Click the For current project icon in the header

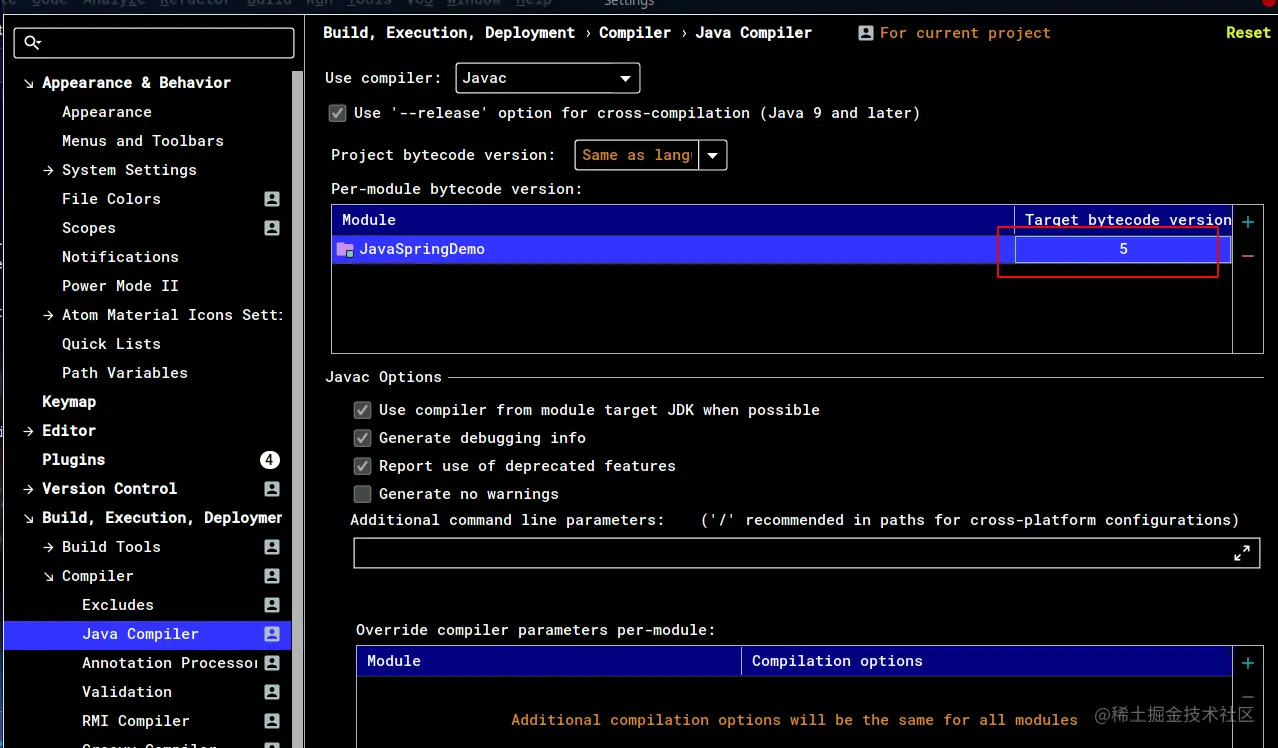click(866, 33)
